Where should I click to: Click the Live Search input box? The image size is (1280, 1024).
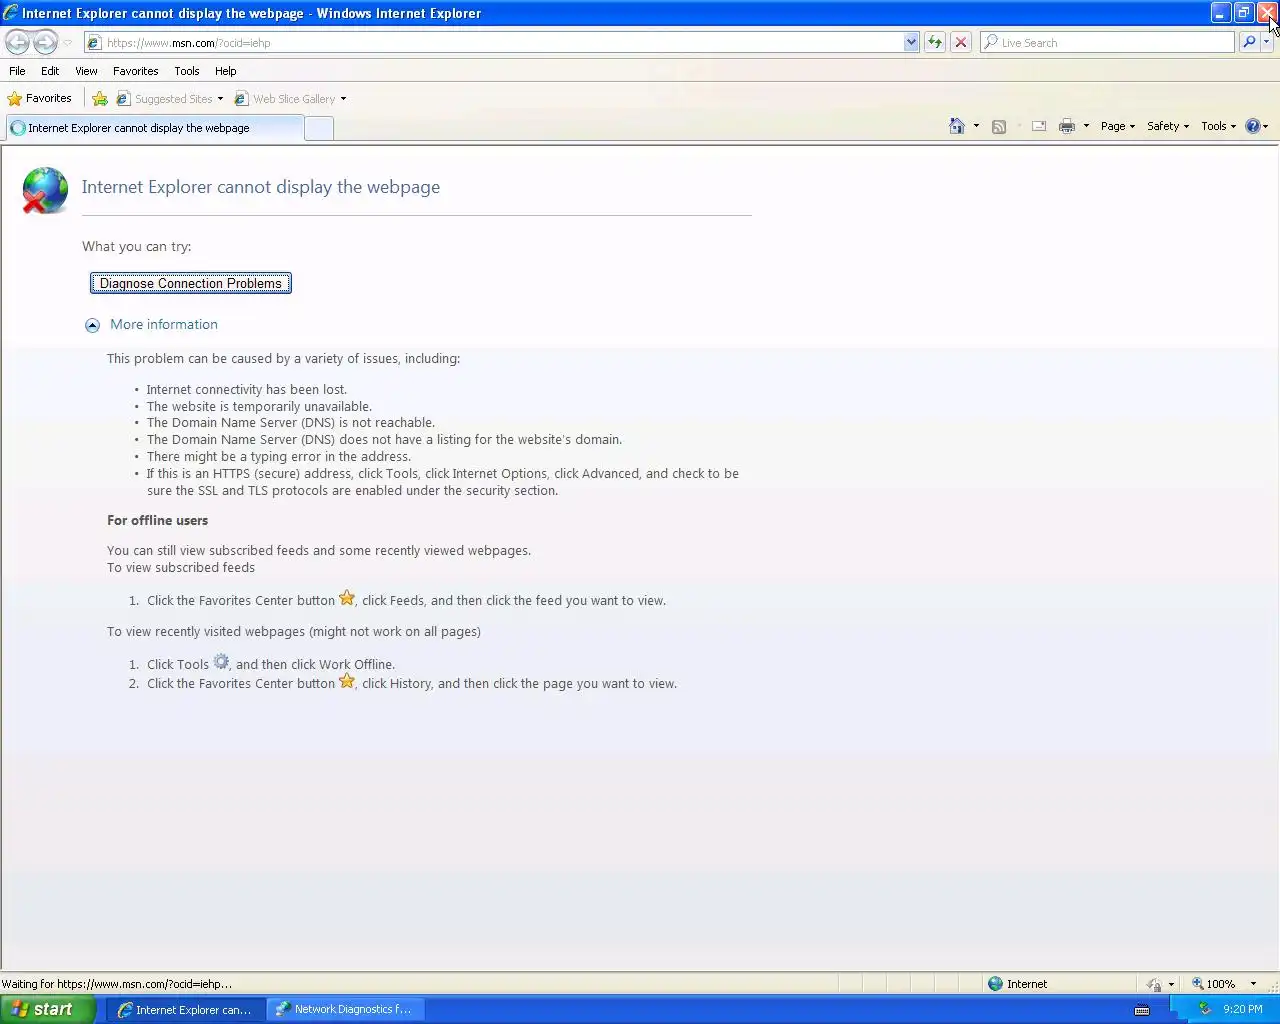pos(1108,42)
